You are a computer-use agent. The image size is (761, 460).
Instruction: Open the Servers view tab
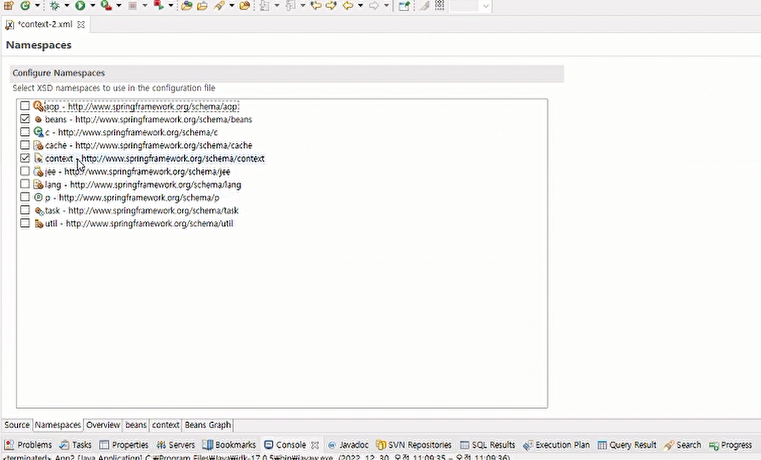(x=175, y=445)
